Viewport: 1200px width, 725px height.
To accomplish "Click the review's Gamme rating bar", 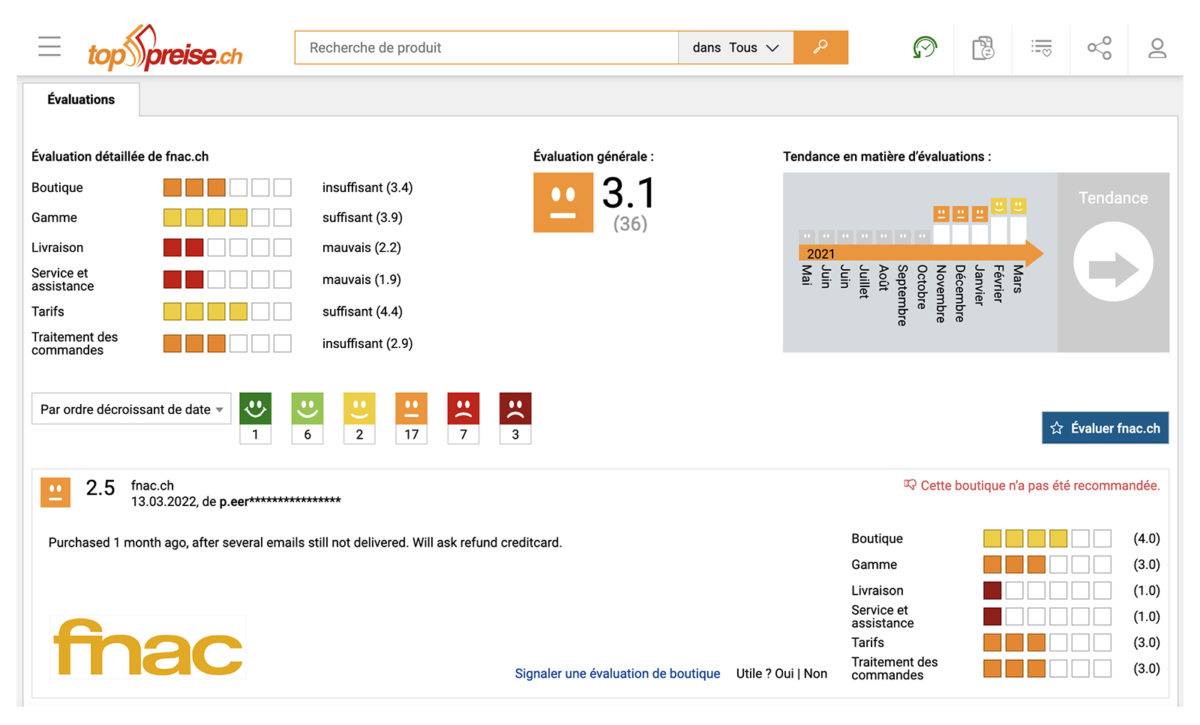I will click(x=1047, y=564).
